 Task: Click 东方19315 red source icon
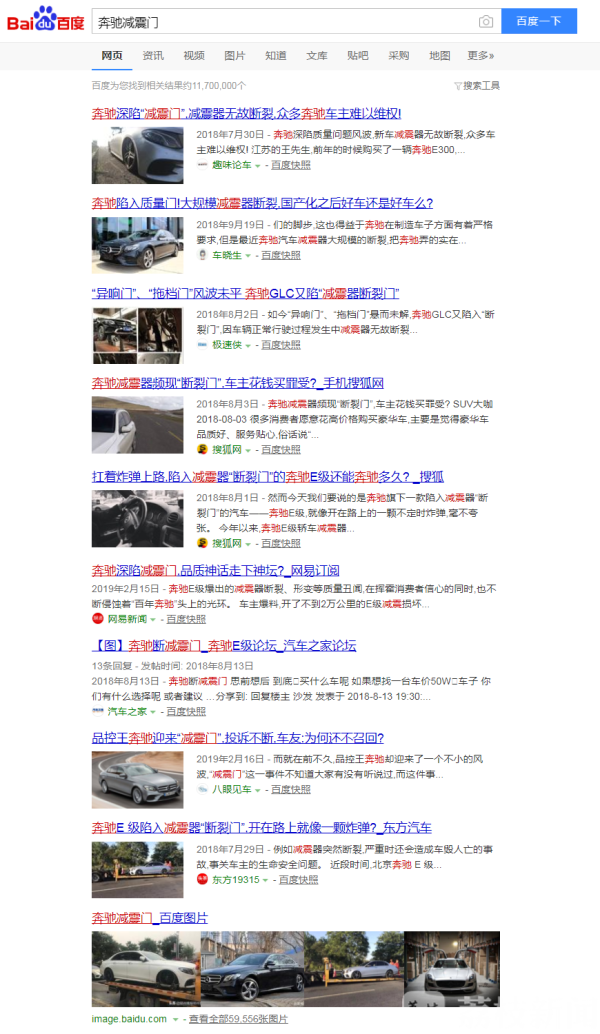[202, 879]
